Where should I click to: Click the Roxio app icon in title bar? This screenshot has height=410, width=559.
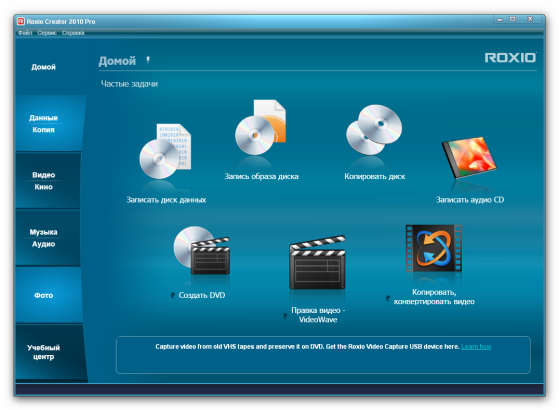(x=21, y=21)
